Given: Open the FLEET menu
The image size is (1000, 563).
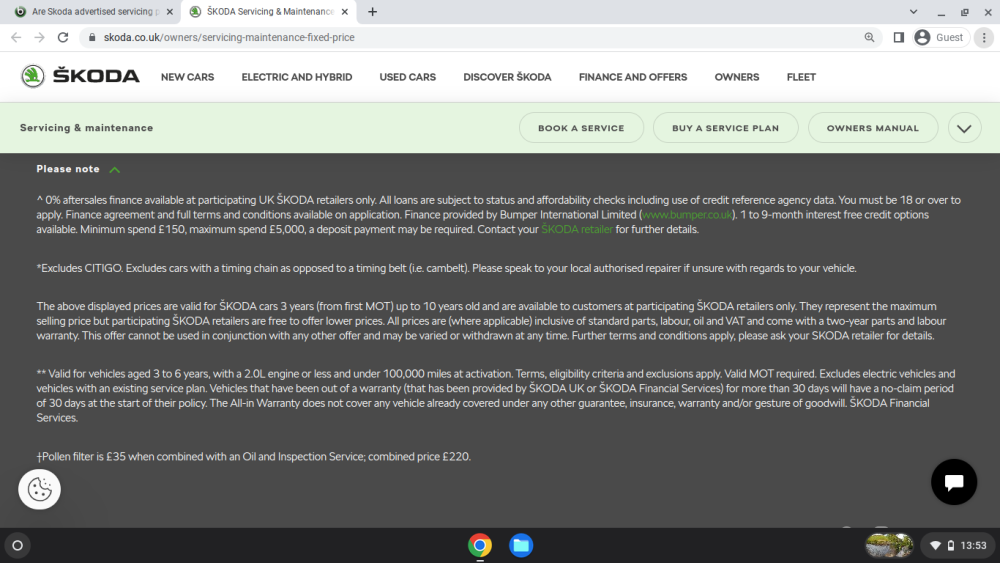Looking at the screenshot, I should coord(801,77).
